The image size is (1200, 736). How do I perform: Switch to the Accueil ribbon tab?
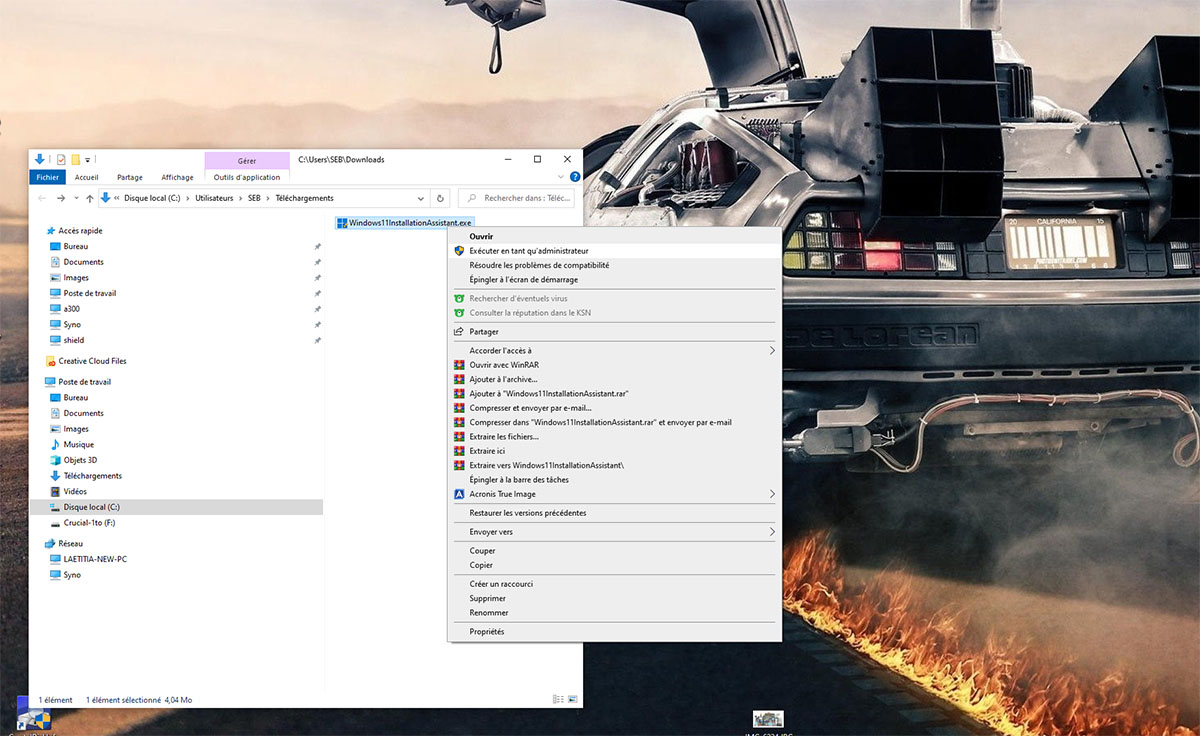[87, 177]
